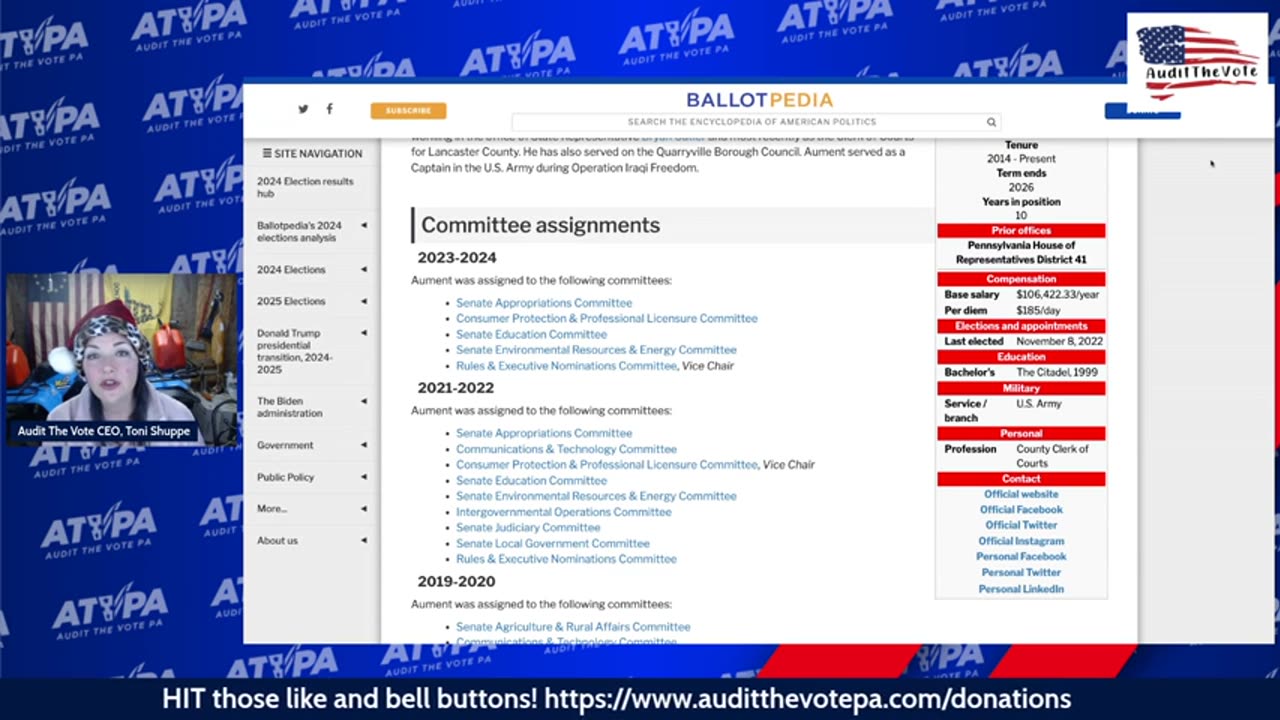Open 2021-2022 Consumer Protection & Professional Licensure link
The height and width of the screenshot is (720, 1280).
tap(607, 464)
